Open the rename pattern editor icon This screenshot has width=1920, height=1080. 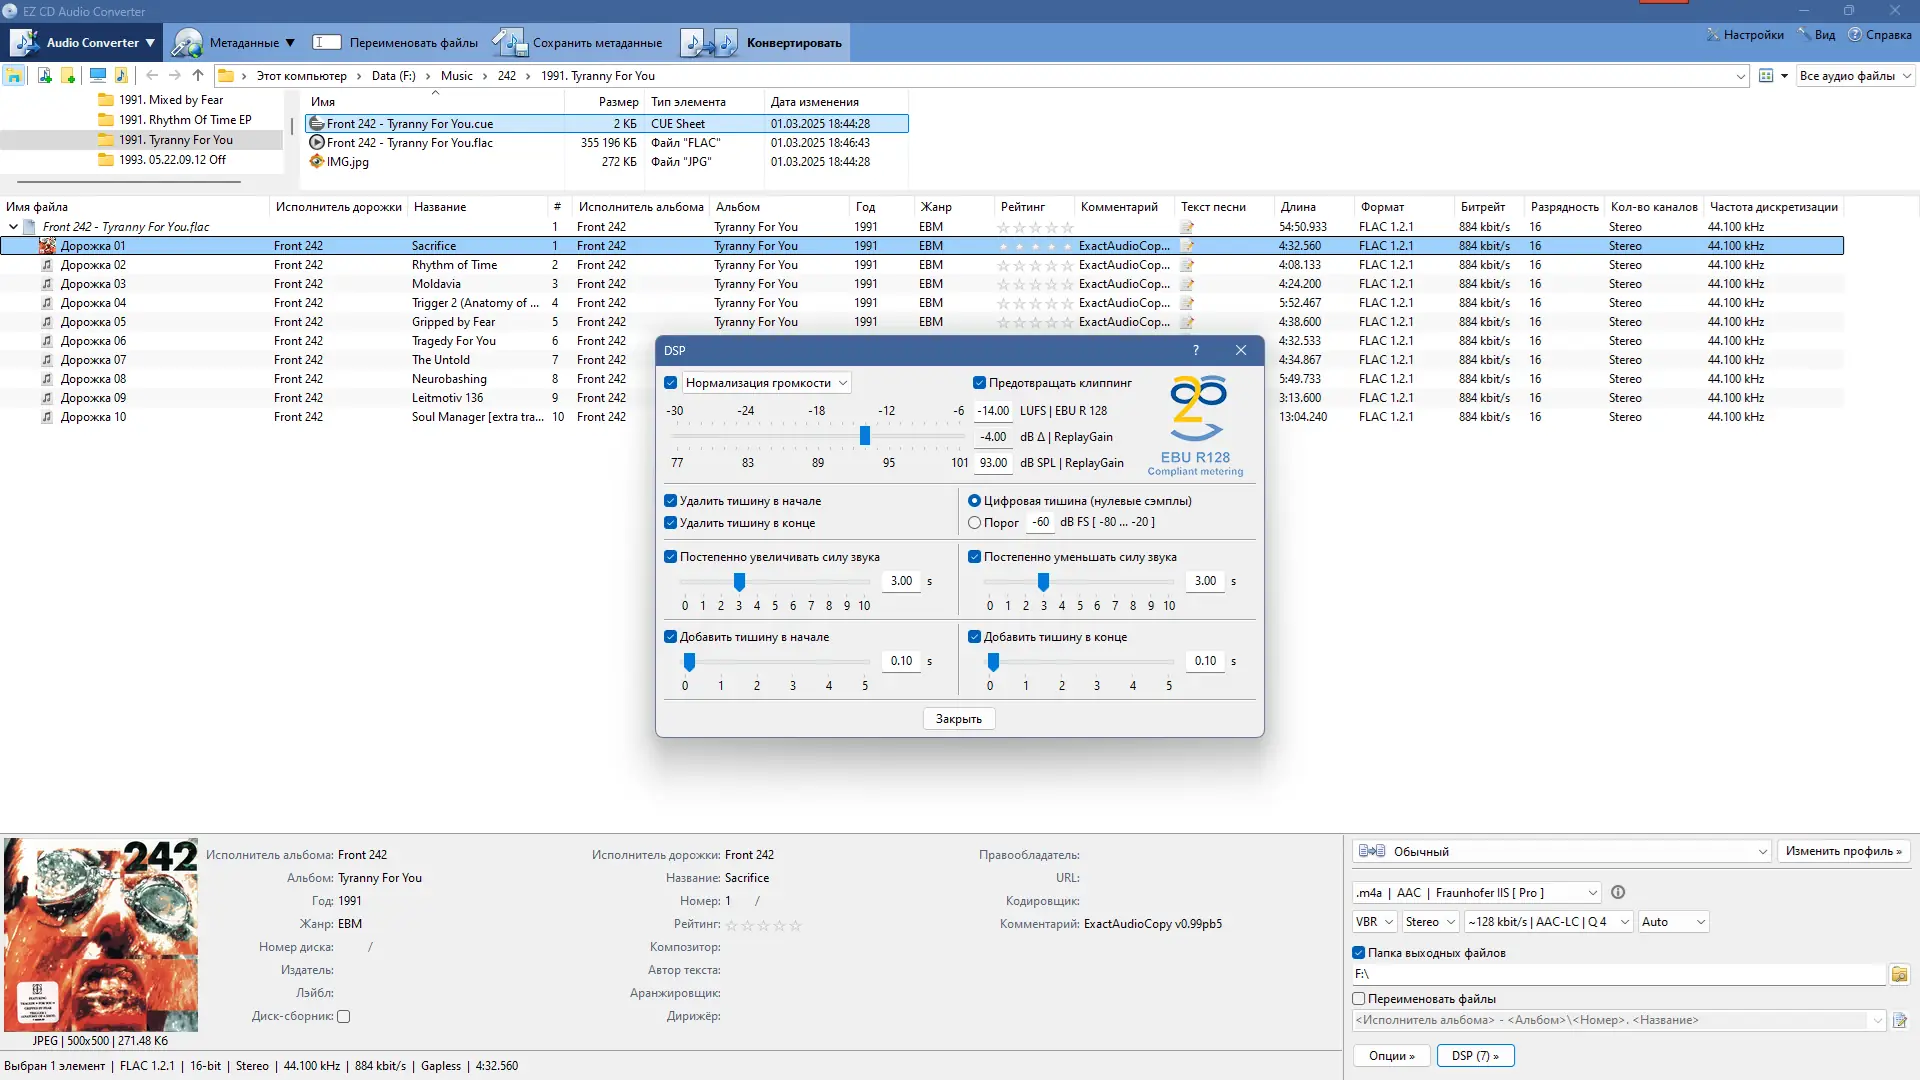point(1899,1020)
